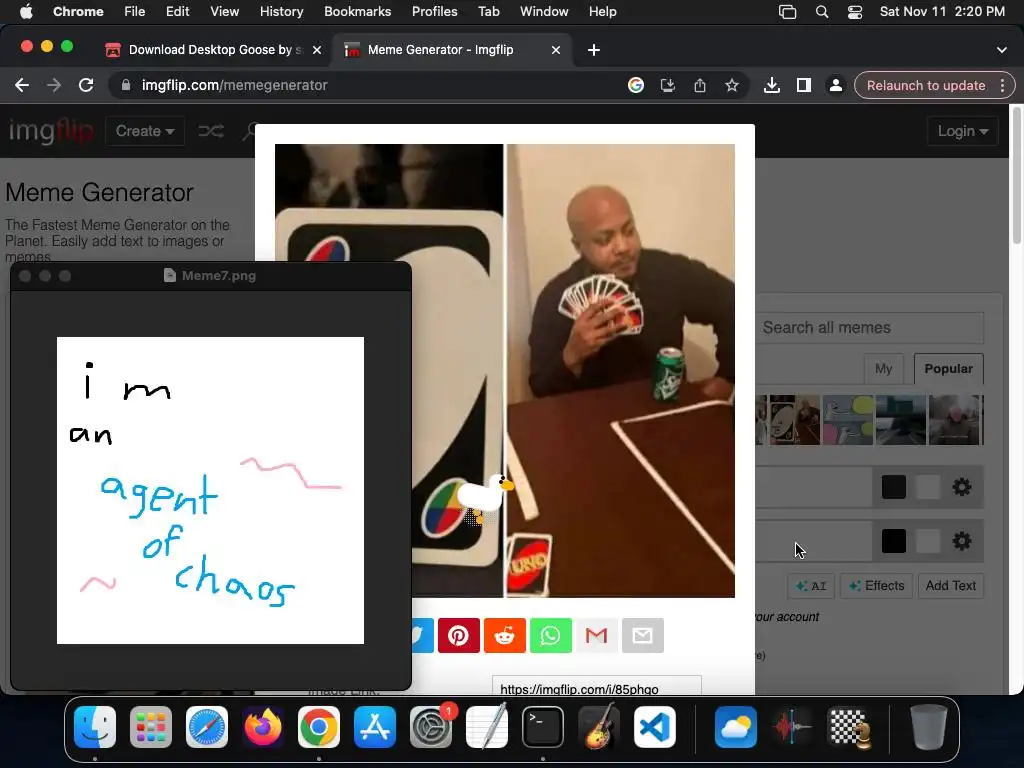This screenshot has height=768, width=1024.
Task: Open Chrome side panel icon
Action: tap(803, 85)
